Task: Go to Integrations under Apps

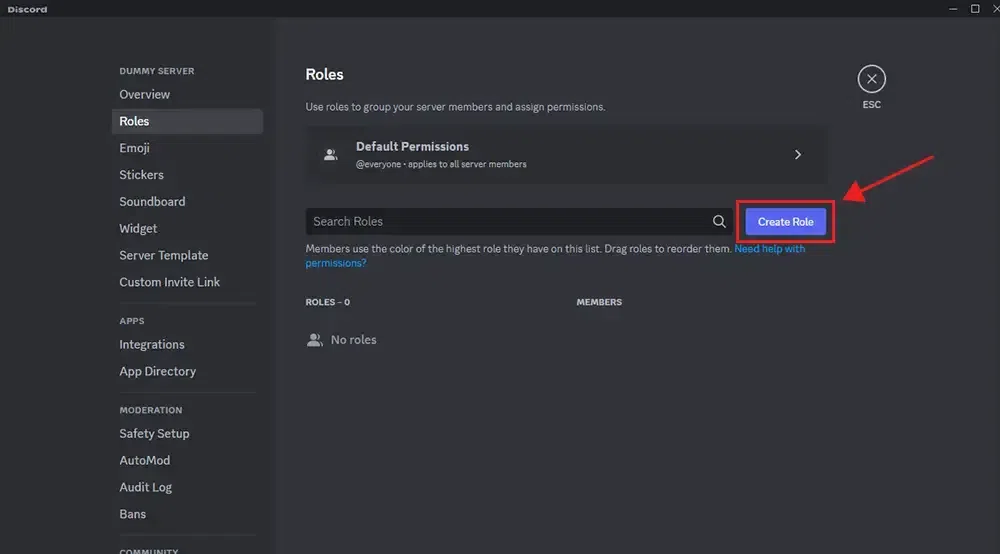Action: point(152,344)
